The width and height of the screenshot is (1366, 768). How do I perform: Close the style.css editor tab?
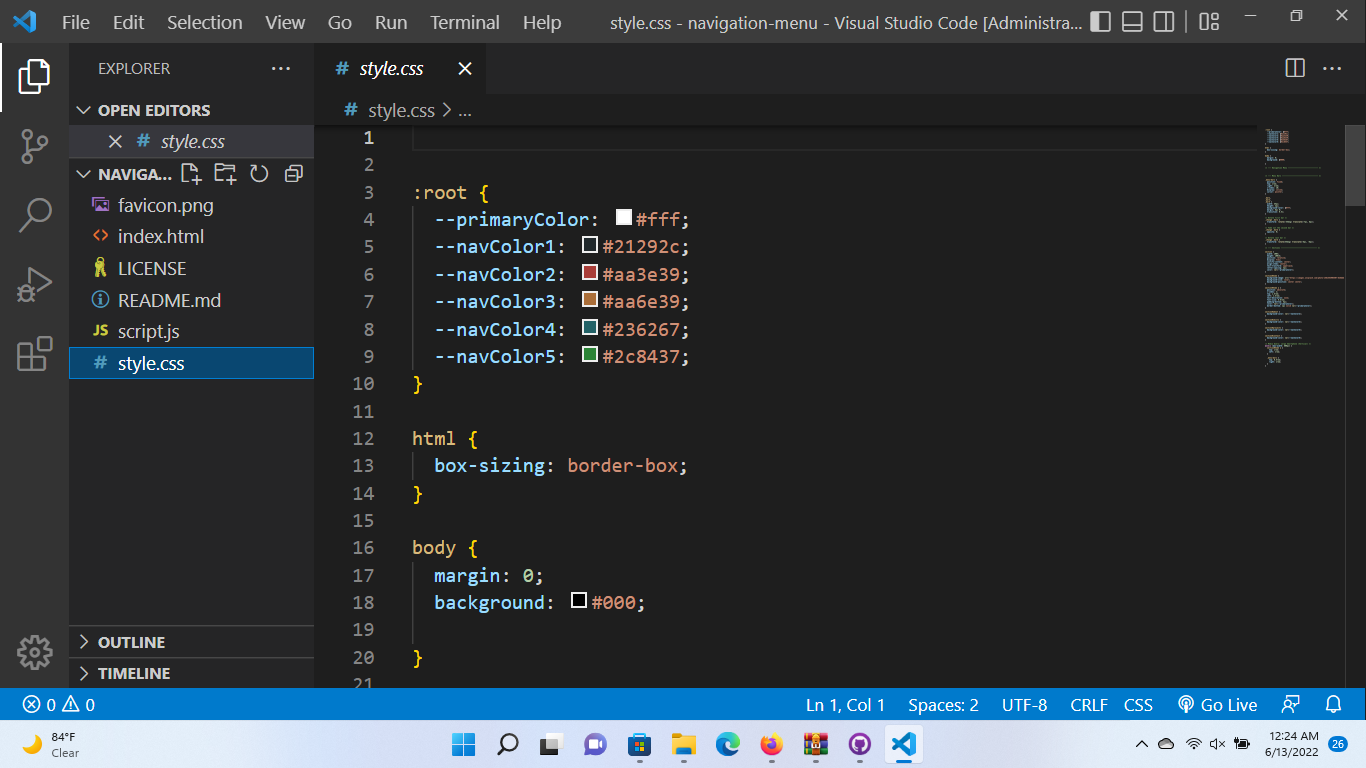point(465,68)
